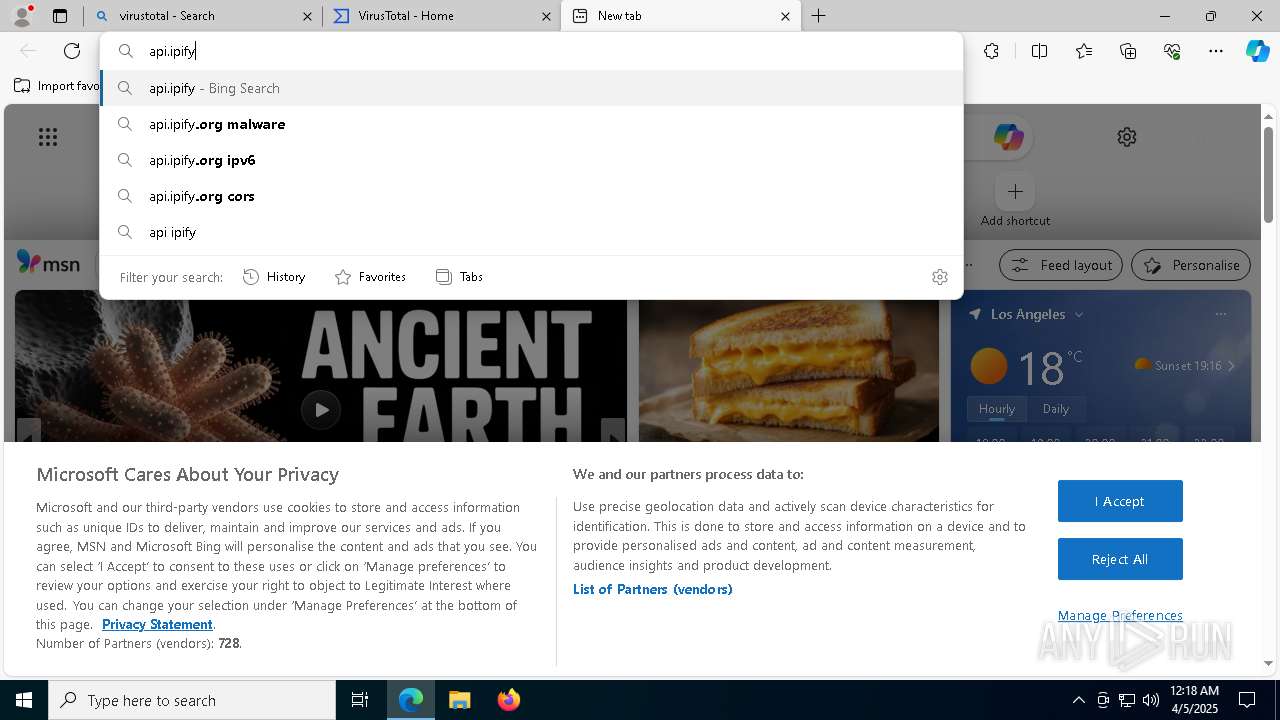Open page settings gear icon
Viewport: 1280px width, 720px height.
pos(1127,137)
